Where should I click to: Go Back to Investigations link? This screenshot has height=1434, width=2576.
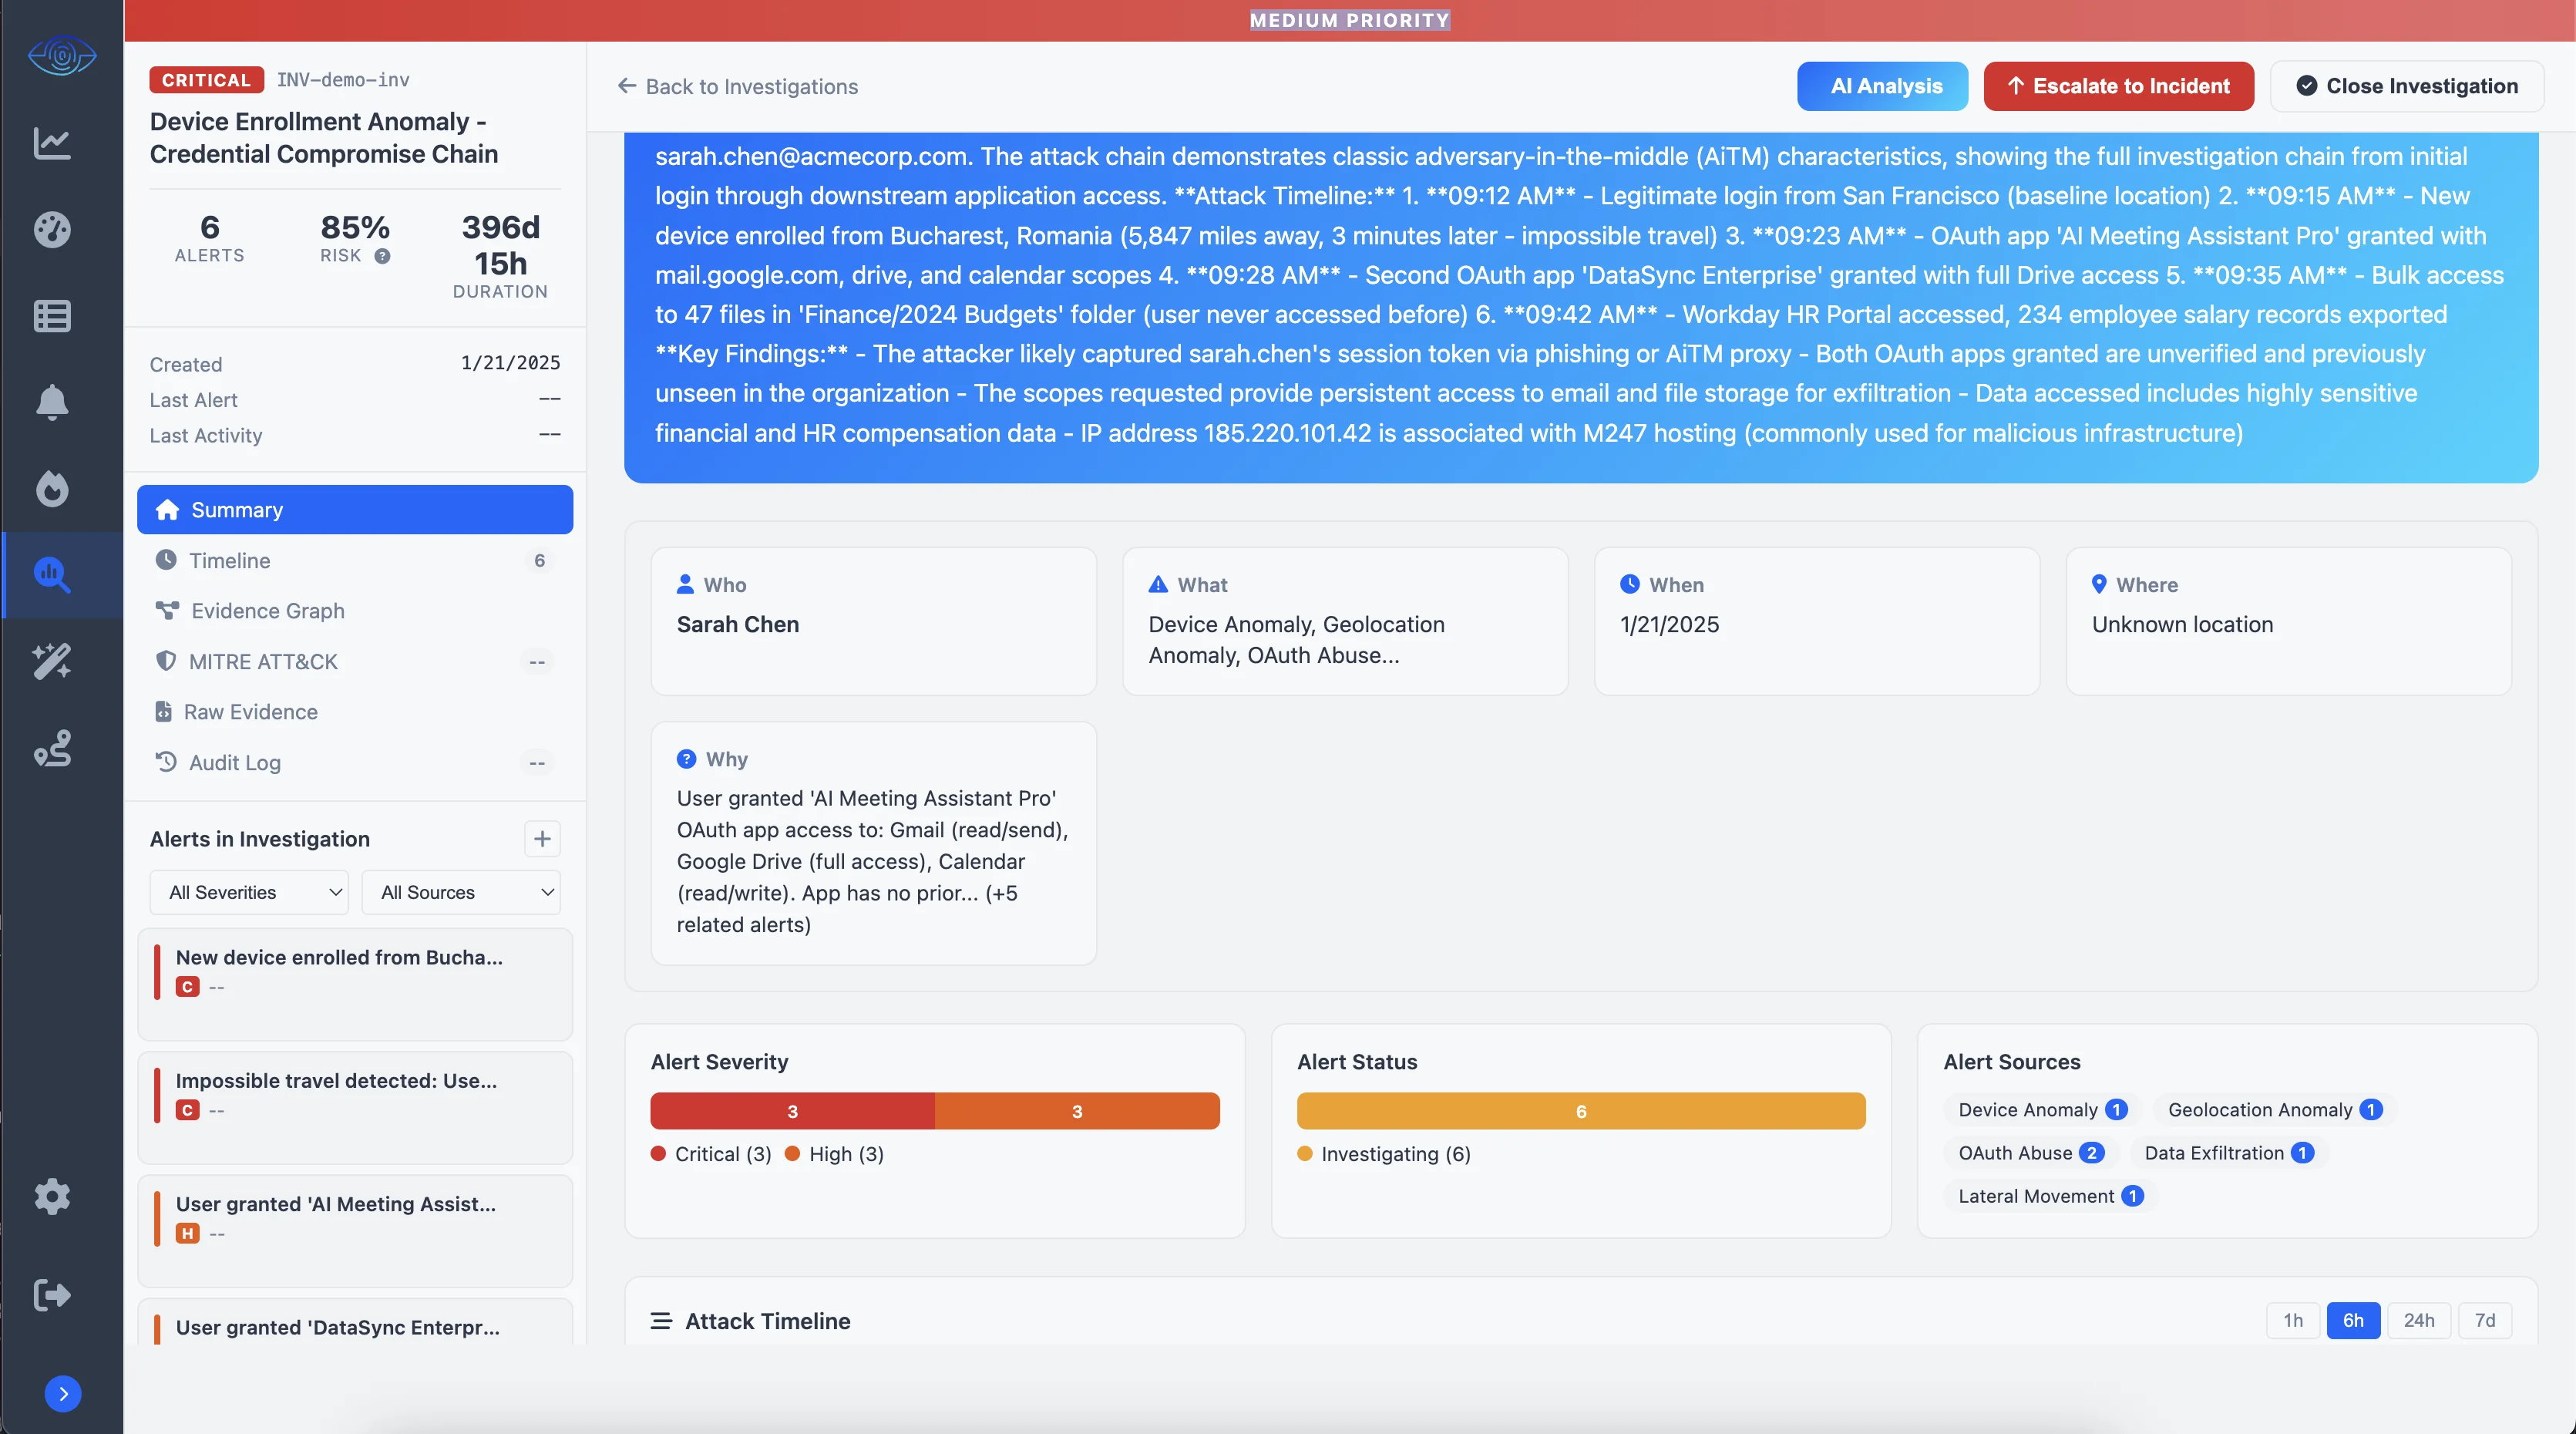[x=738, y=87]
